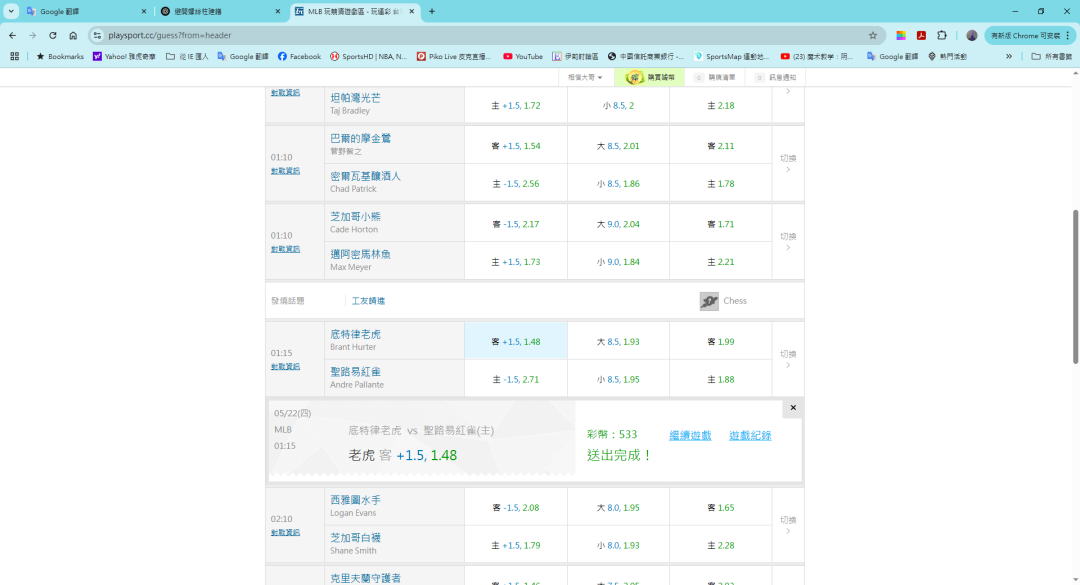Viewport: 1080px width, 585px height.
Task: Open 對戰資訊 for the 西雅圖水手 game
Action: click(x=285, y=533)
